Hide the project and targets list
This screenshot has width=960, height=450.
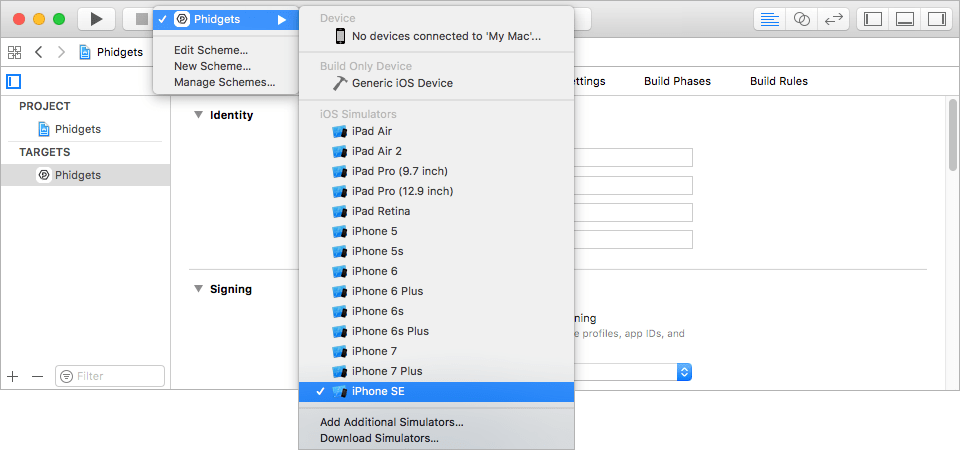coord(13,81)
